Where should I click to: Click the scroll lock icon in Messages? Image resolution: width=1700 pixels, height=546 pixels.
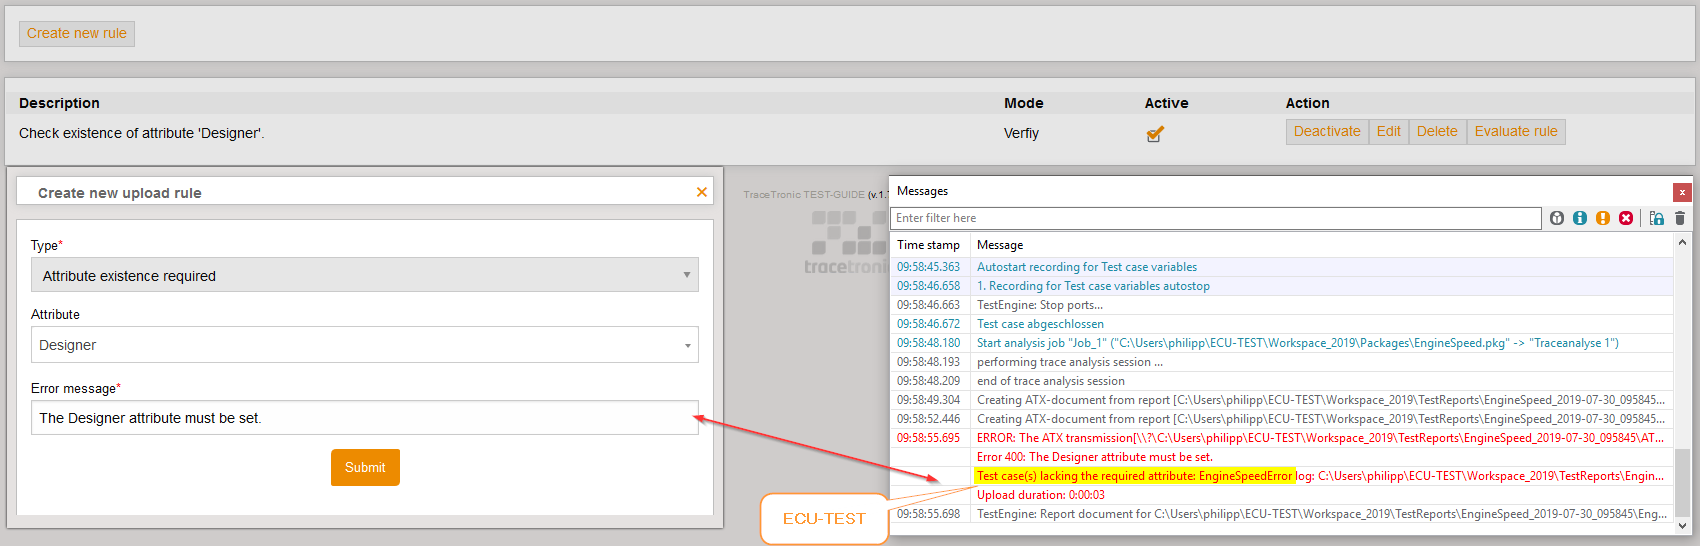(x=1657, y=218)
